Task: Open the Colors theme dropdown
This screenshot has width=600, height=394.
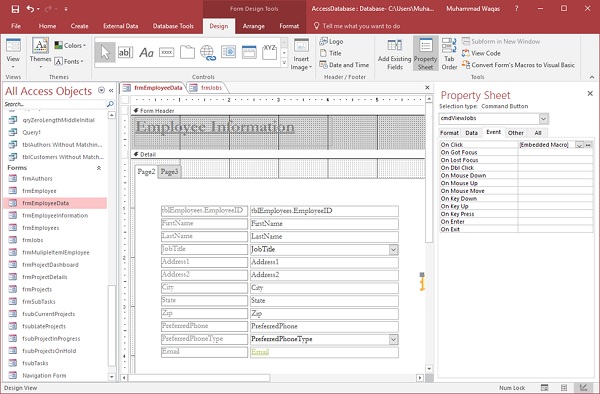Action: pyautogui.click(x=70, y=45)
